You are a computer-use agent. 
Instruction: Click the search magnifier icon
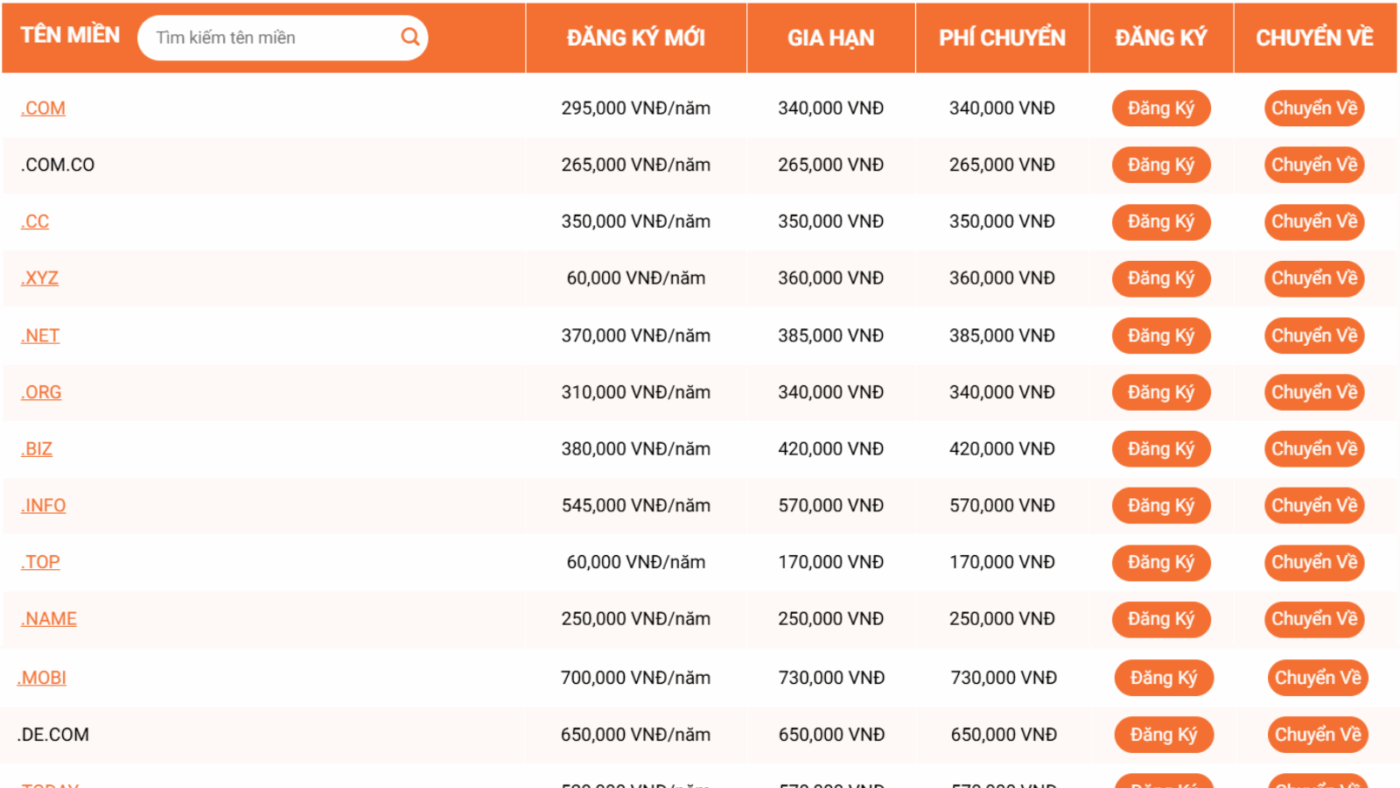coord(410,38)
